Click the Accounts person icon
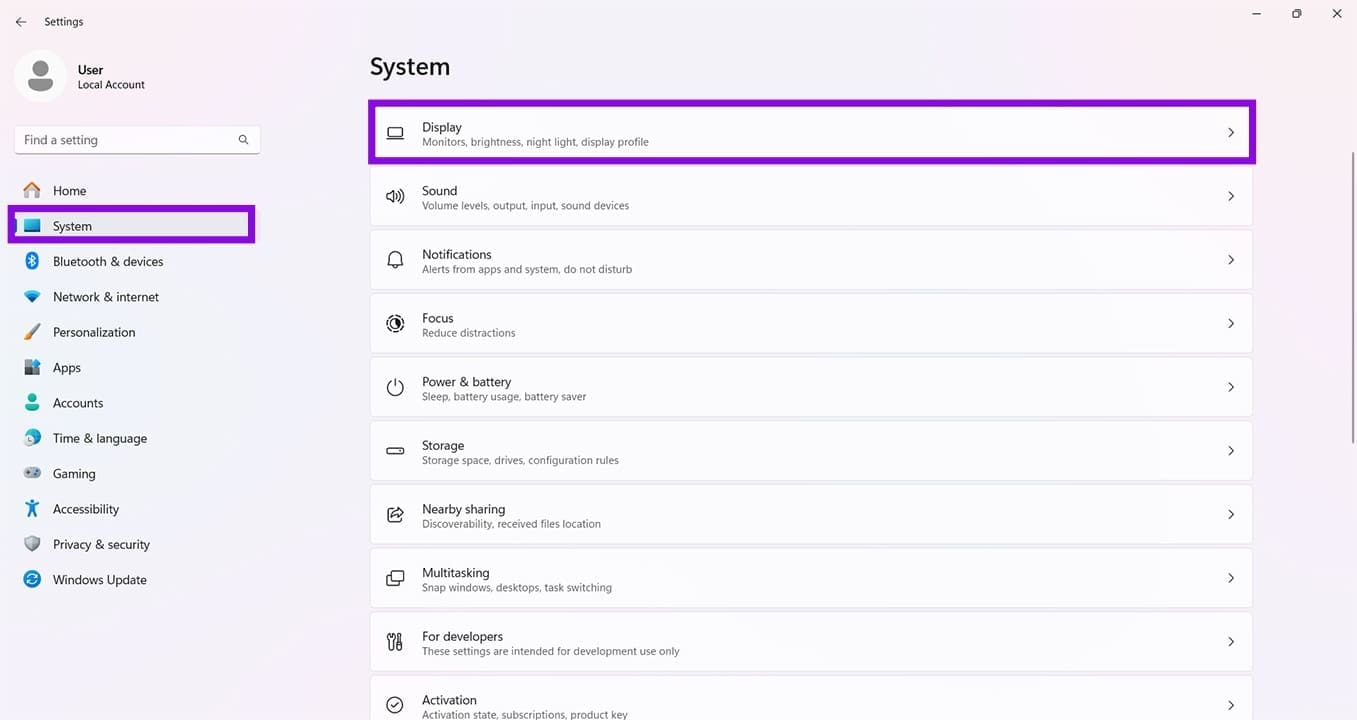The image size is (1357, 720). [32, 403]
